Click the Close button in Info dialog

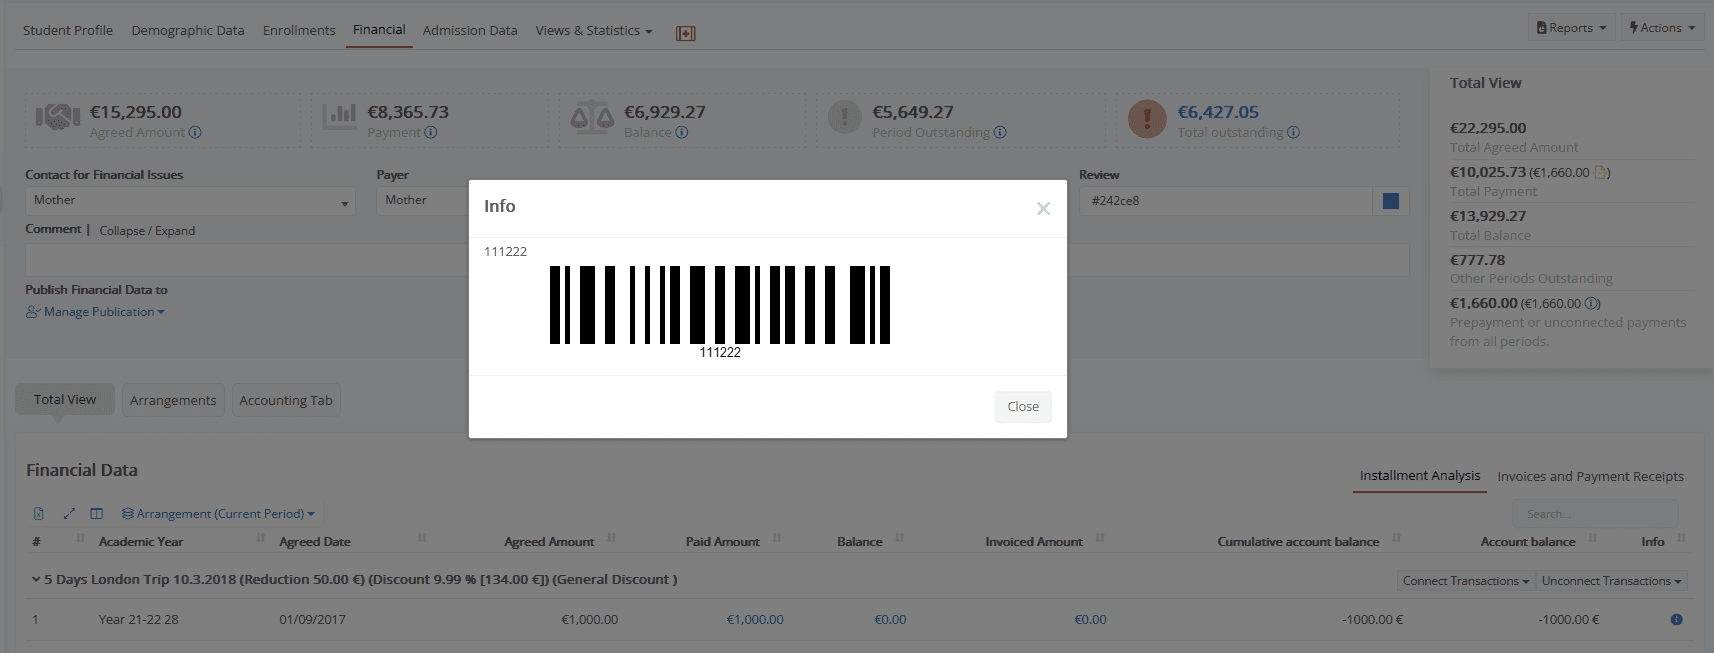point(1023,406)
